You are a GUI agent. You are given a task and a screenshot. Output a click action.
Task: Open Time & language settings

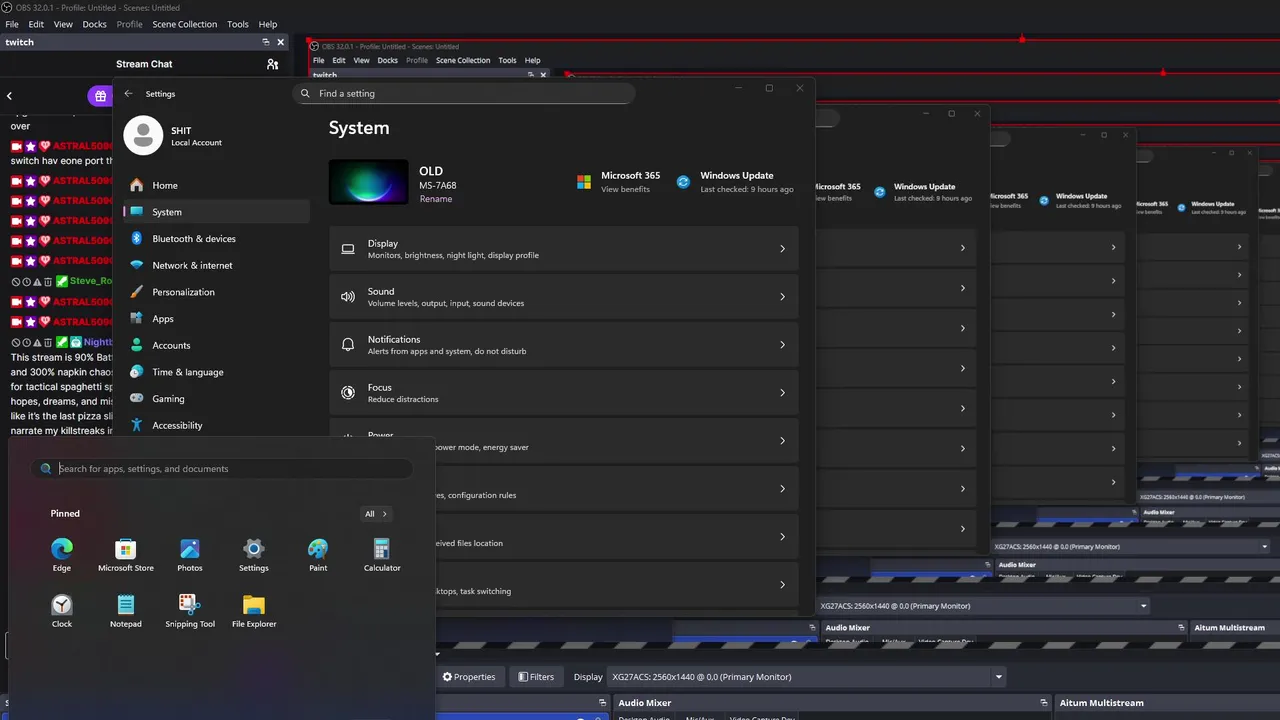click(216, 372)
